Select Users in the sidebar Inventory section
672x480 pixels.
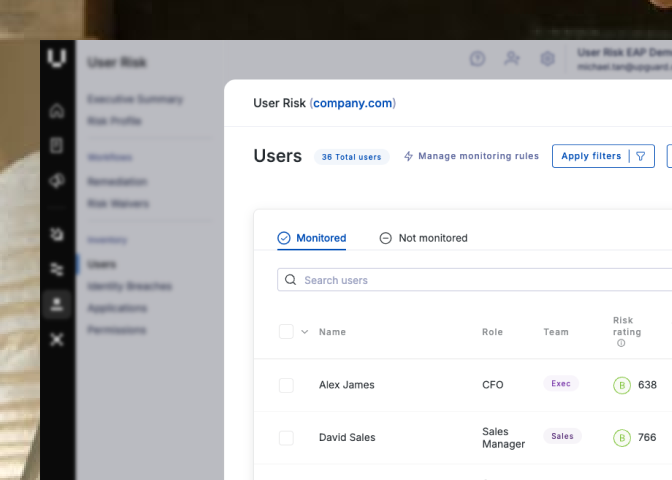pos(102,264)
